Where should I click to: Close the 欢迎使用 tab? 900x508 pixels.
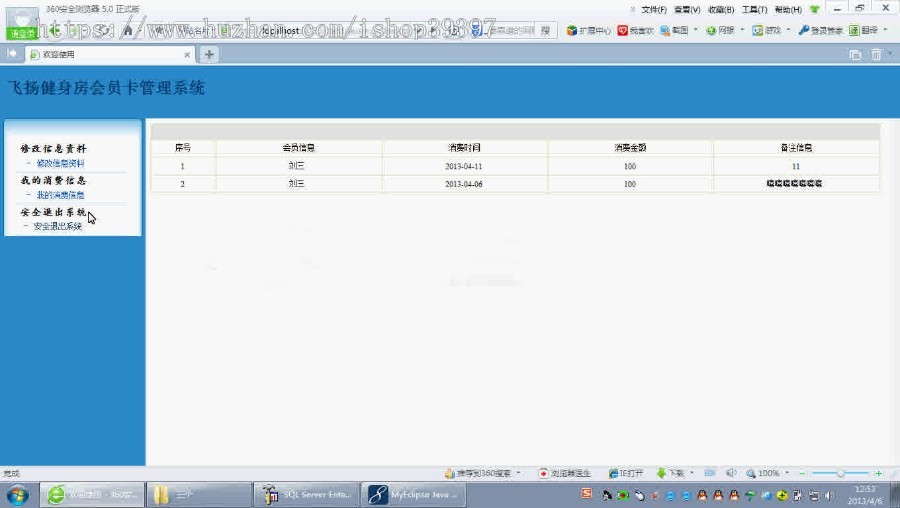[x=187, y=55]
